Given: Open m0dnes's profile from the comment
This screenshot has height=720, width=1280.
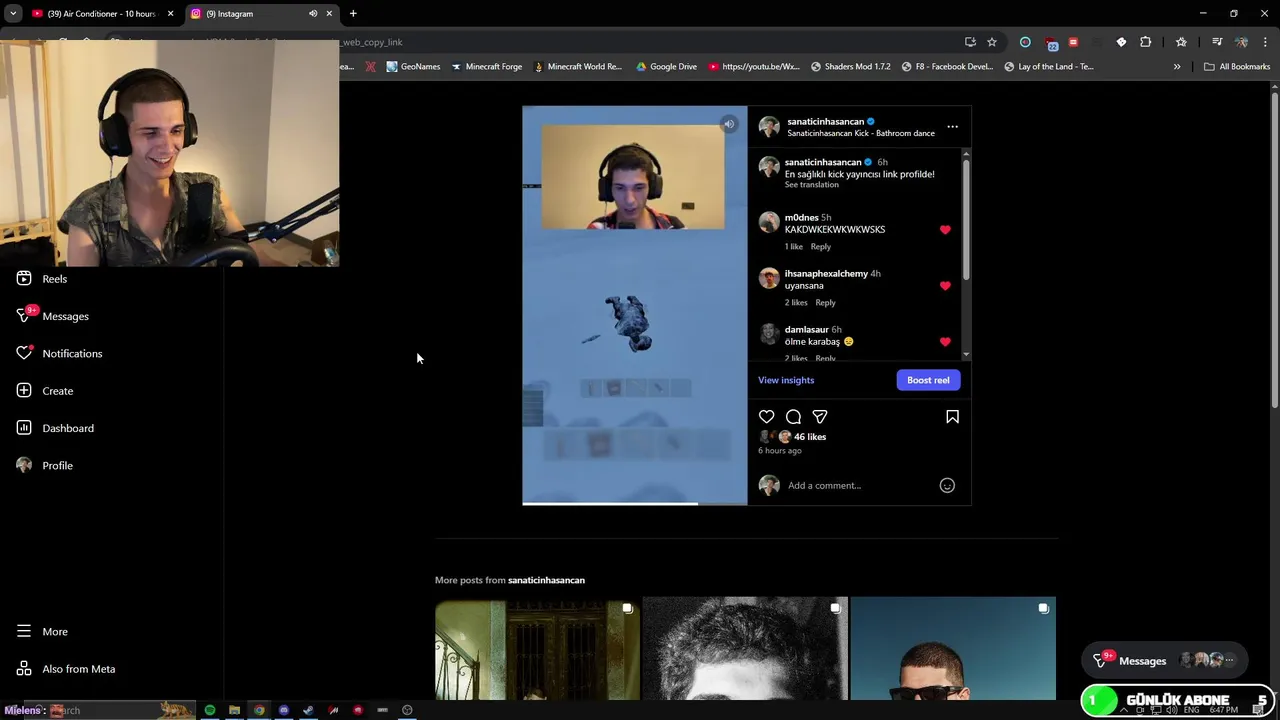Looking at the screenshot, I should pyautogui.click(x=802, y=218).
